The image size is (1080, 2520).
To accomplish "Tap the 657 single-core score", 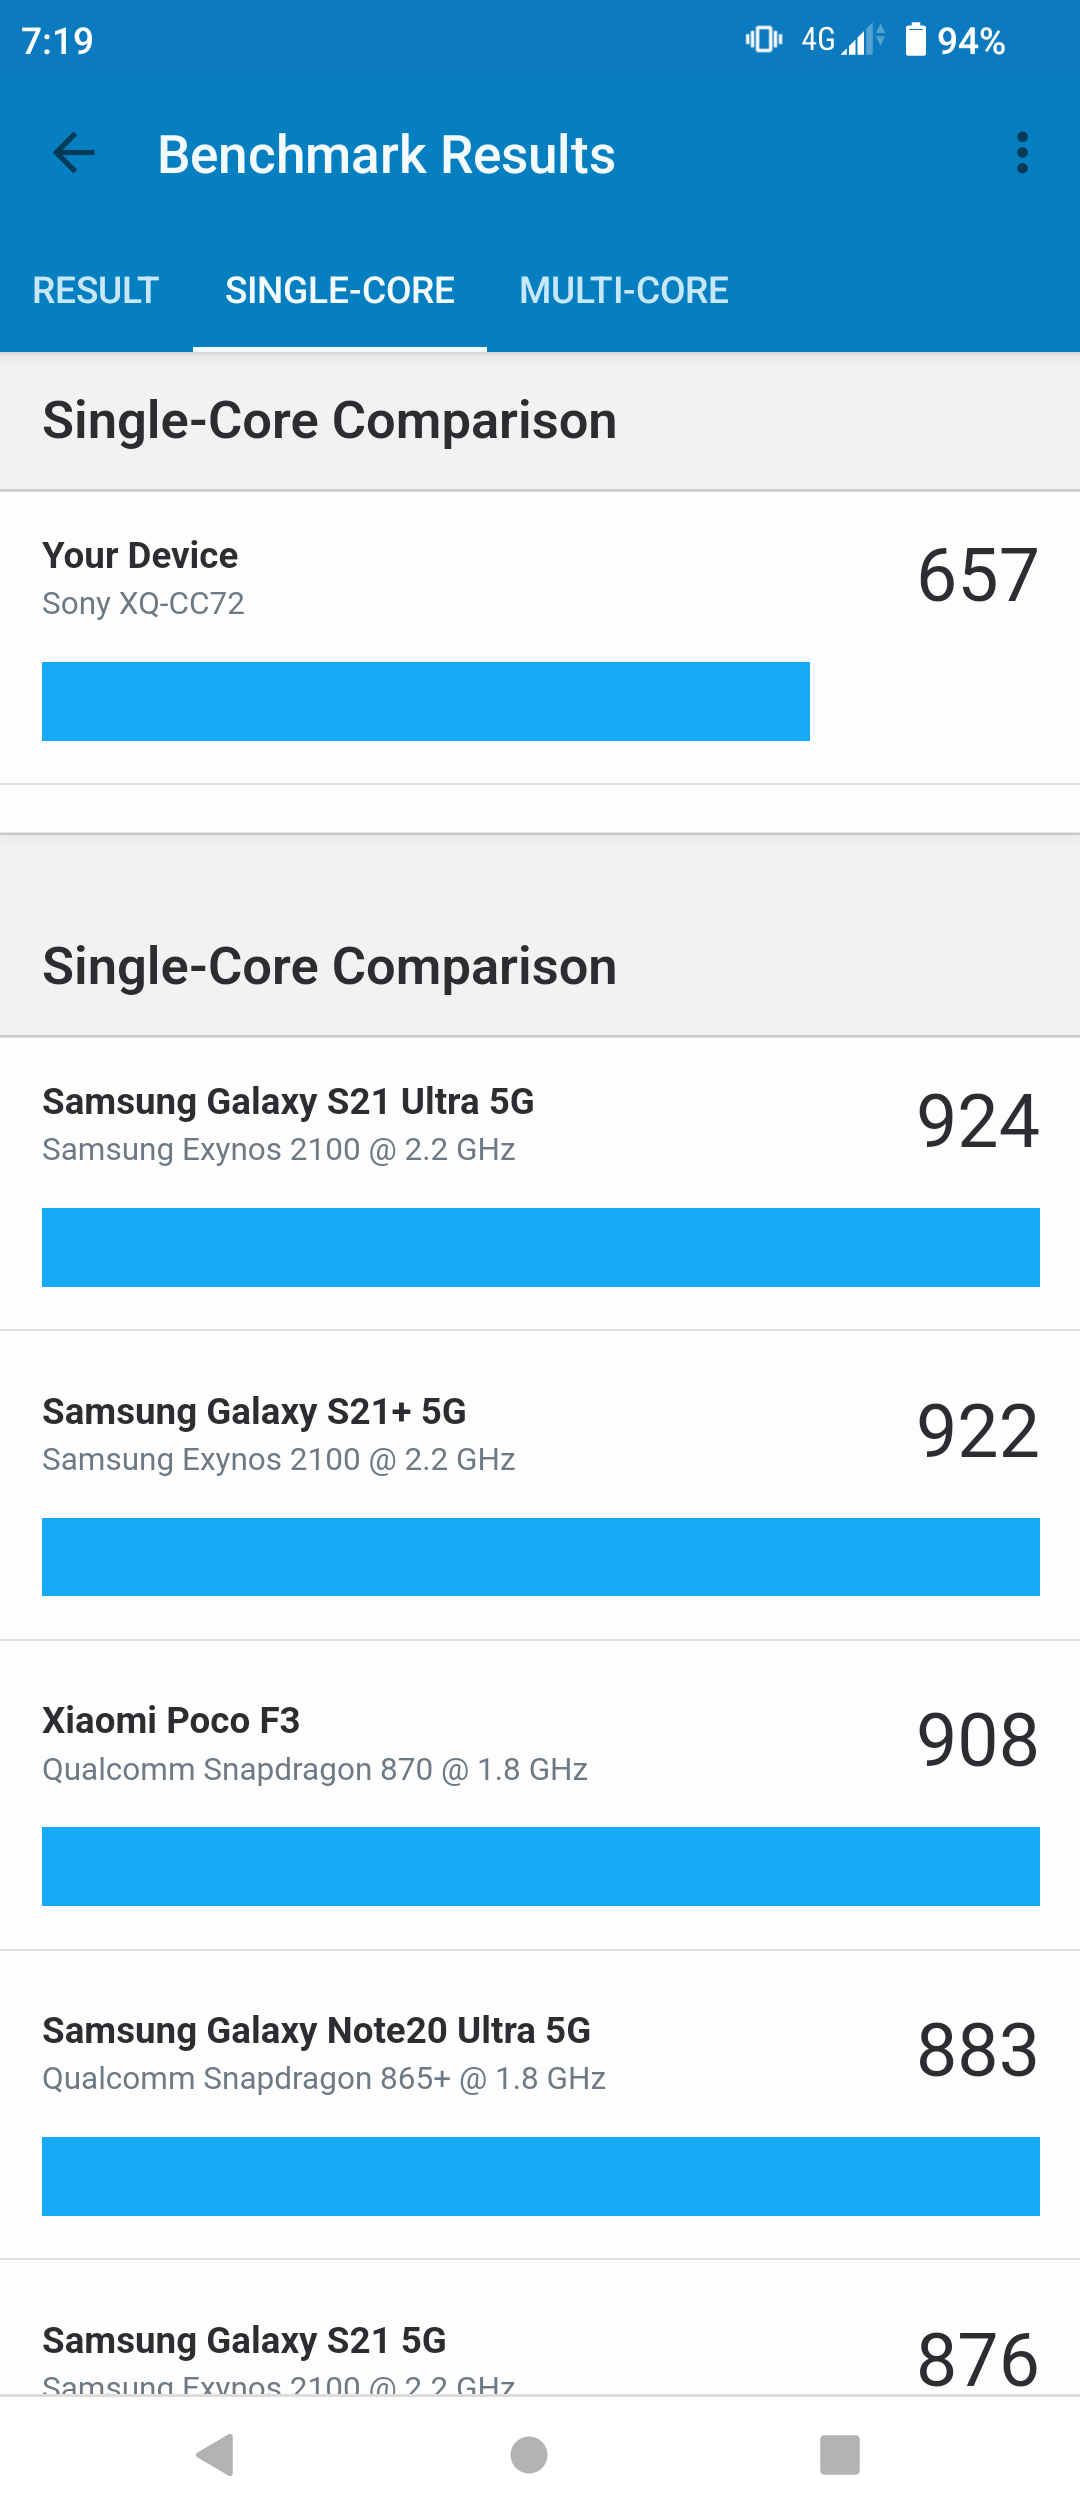I will [977, 576].
